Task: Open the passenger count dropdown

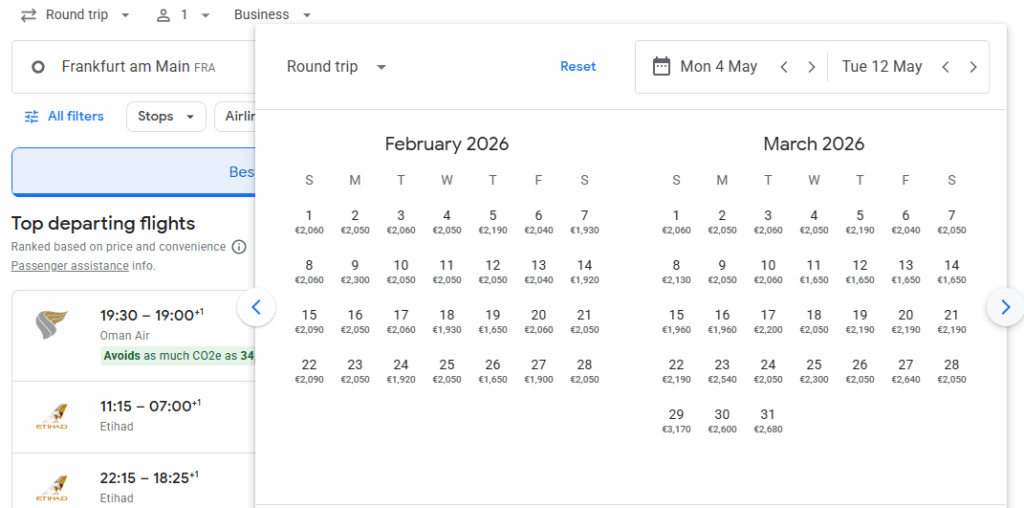Action: coord(184,14)
